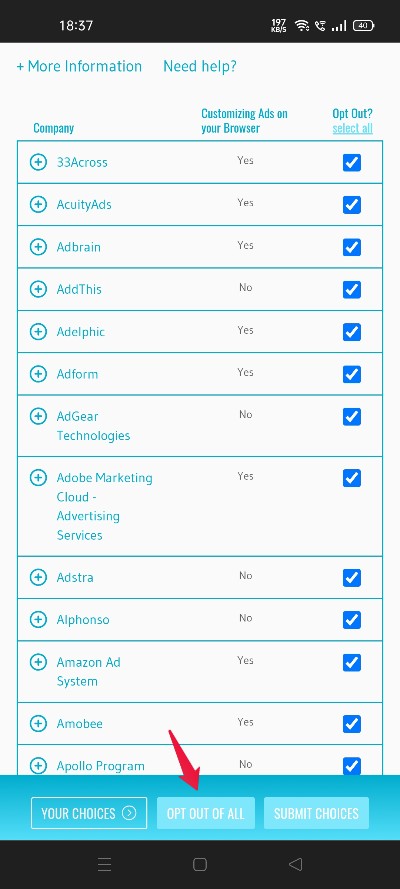
Task: Click the select all link
Action: pyautogui.click(x=352, y=128)
